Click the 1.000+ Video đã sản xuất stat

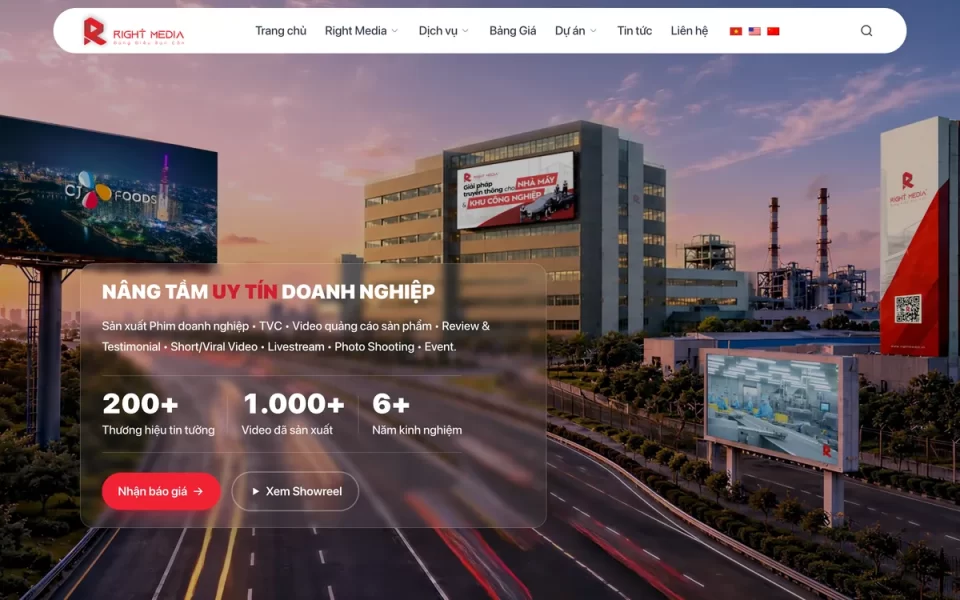click(x=293, y=414)
